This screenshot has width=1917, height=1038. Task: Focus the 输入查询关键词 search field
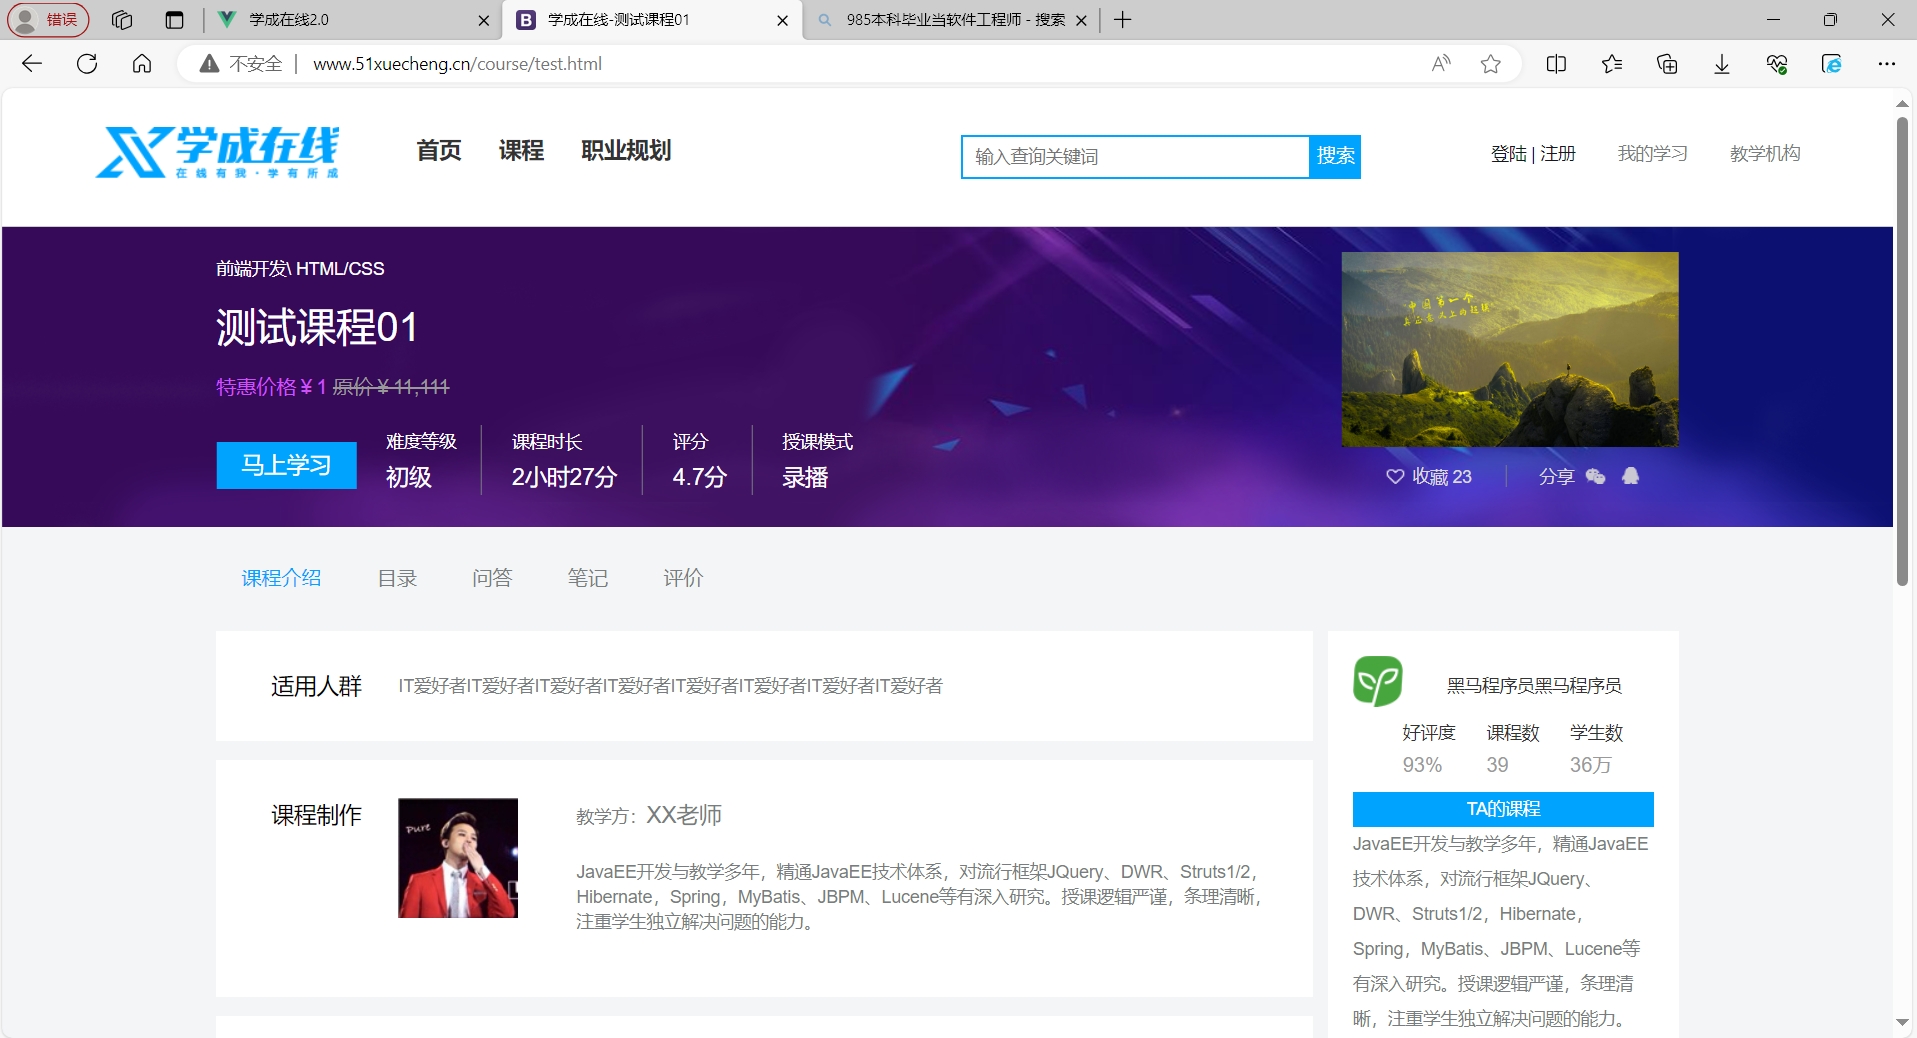pyautogui.click(x=1136, y=157)
